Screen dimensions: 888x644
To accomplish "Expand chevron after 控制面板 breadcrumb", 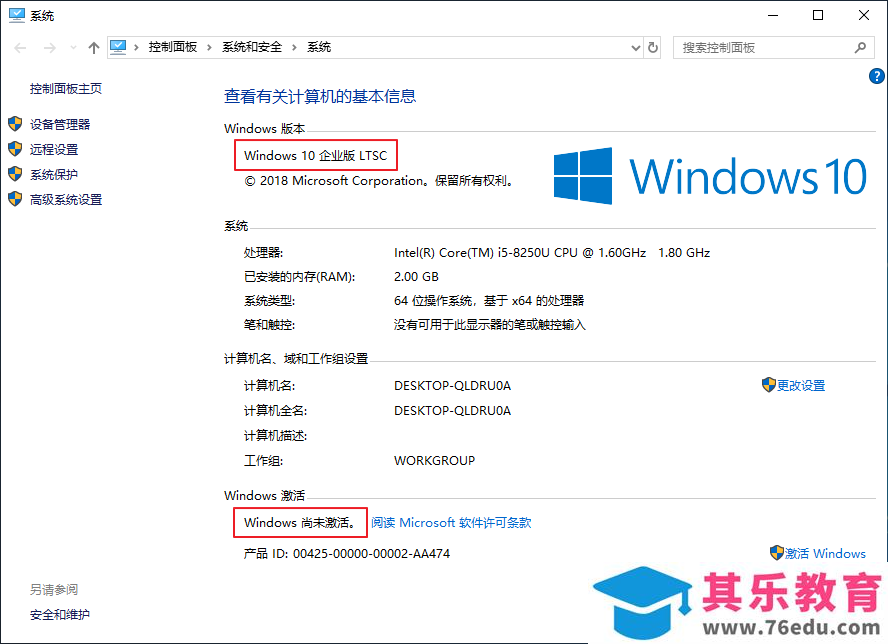I will point(210,48).
